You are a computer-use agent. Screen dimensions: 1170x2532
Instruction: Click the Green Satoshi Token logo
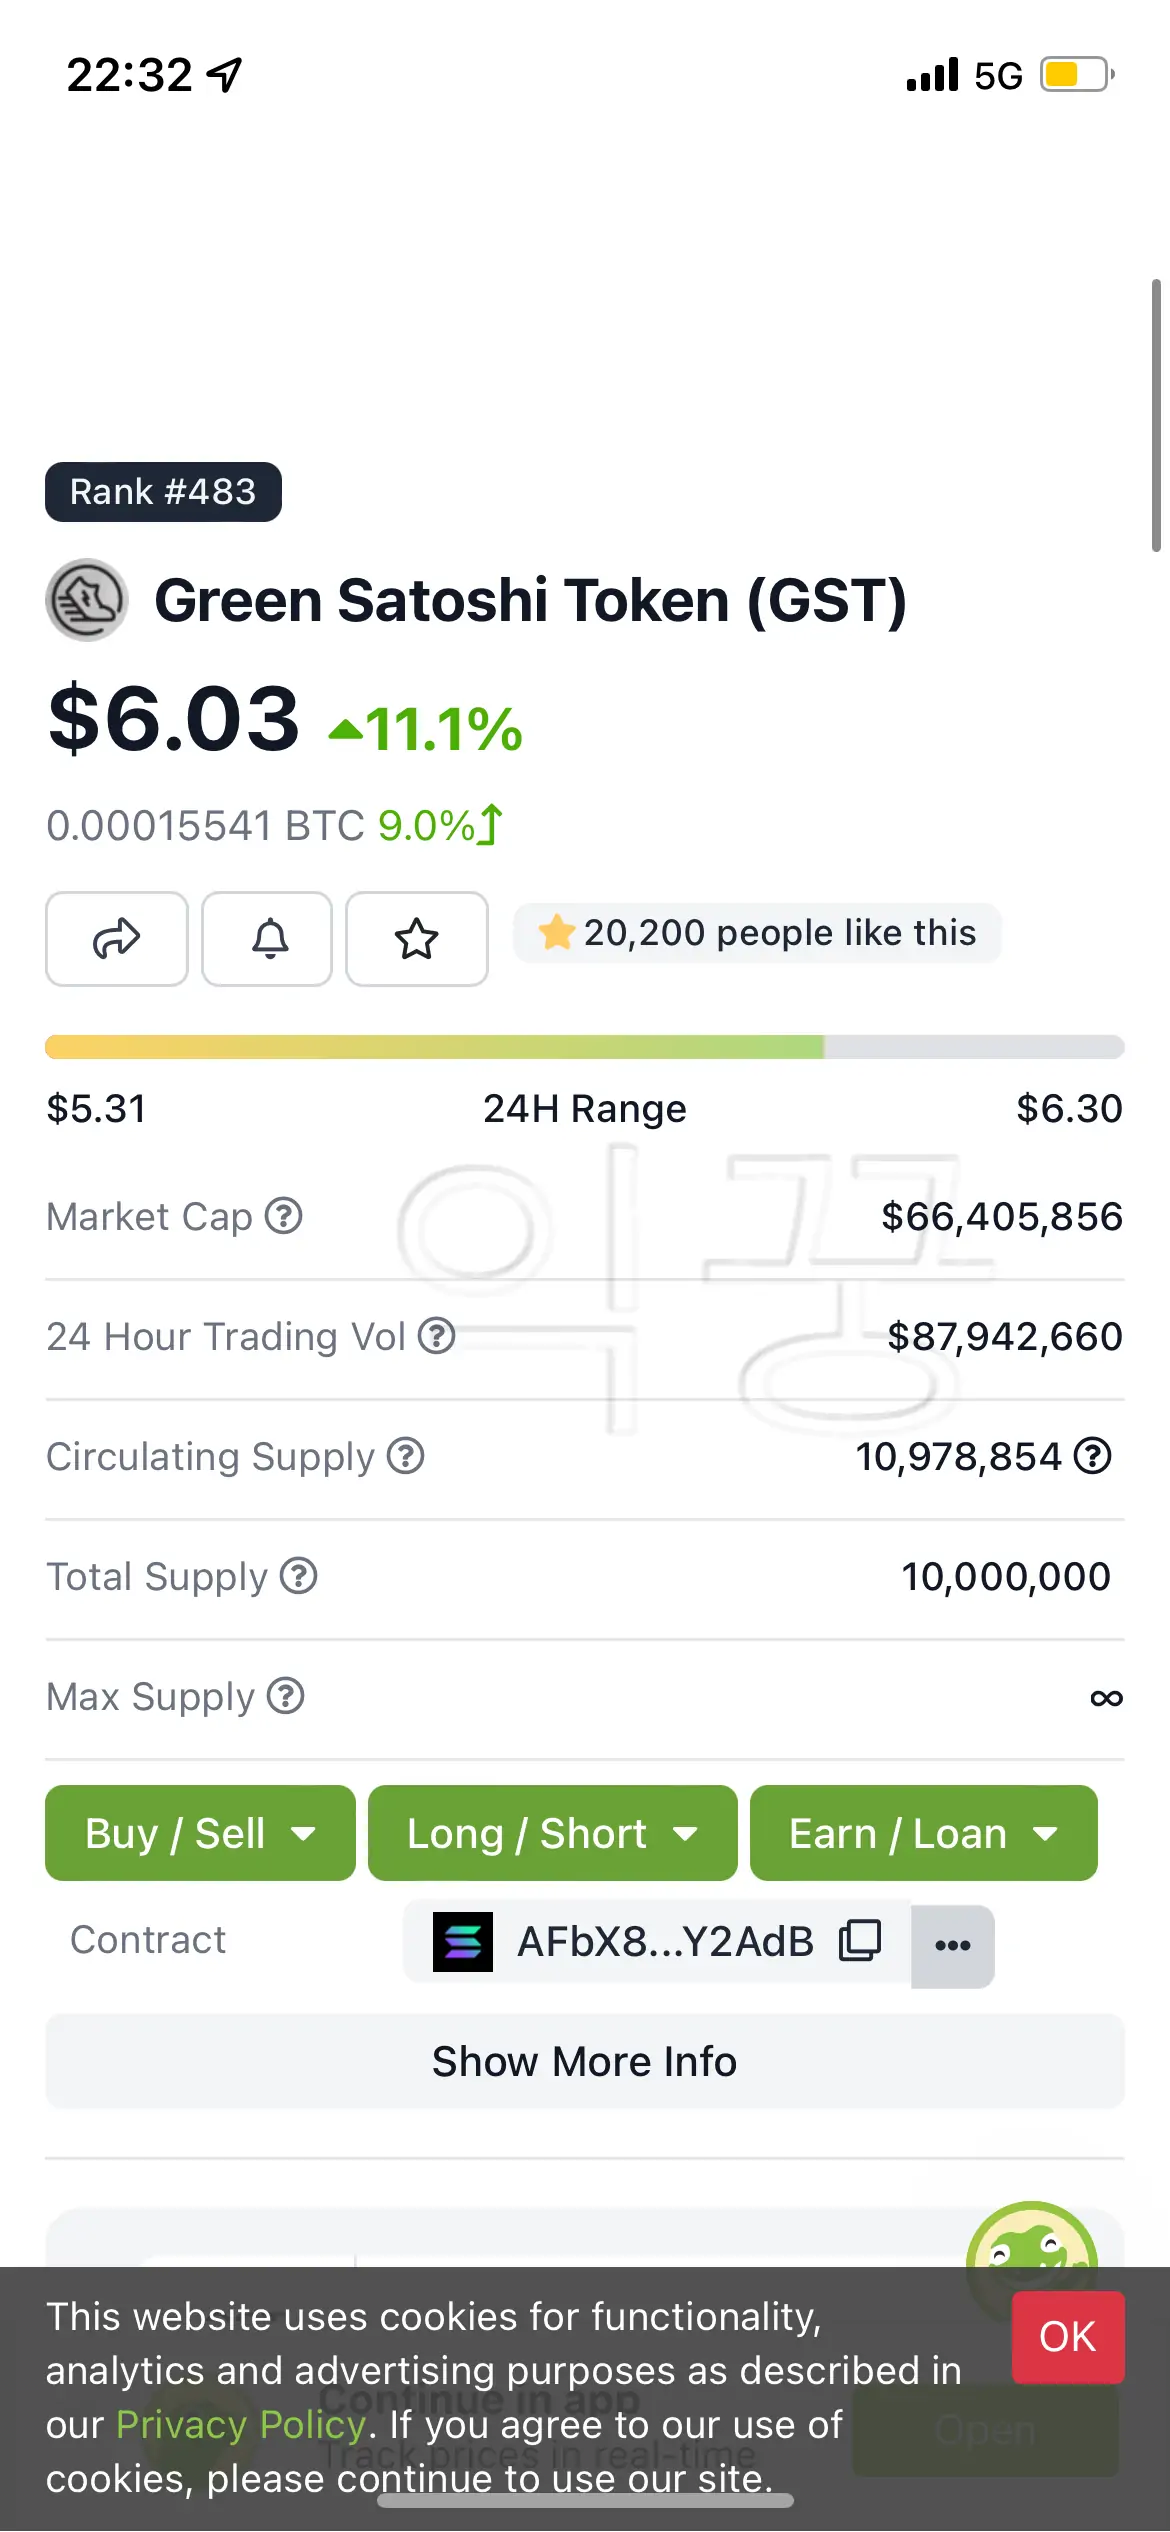[87, 600]
